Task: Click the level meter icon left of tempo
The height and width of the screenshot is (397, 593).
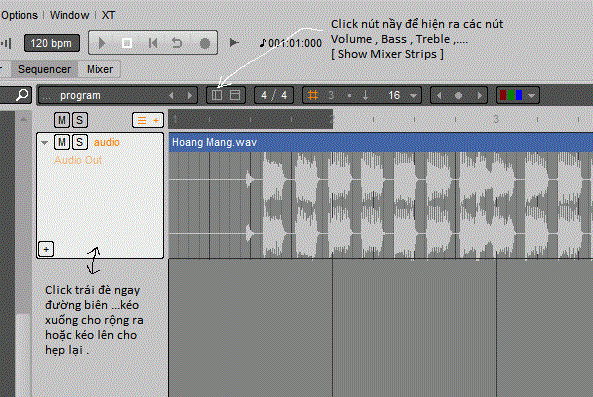Action: click(6, 43)
